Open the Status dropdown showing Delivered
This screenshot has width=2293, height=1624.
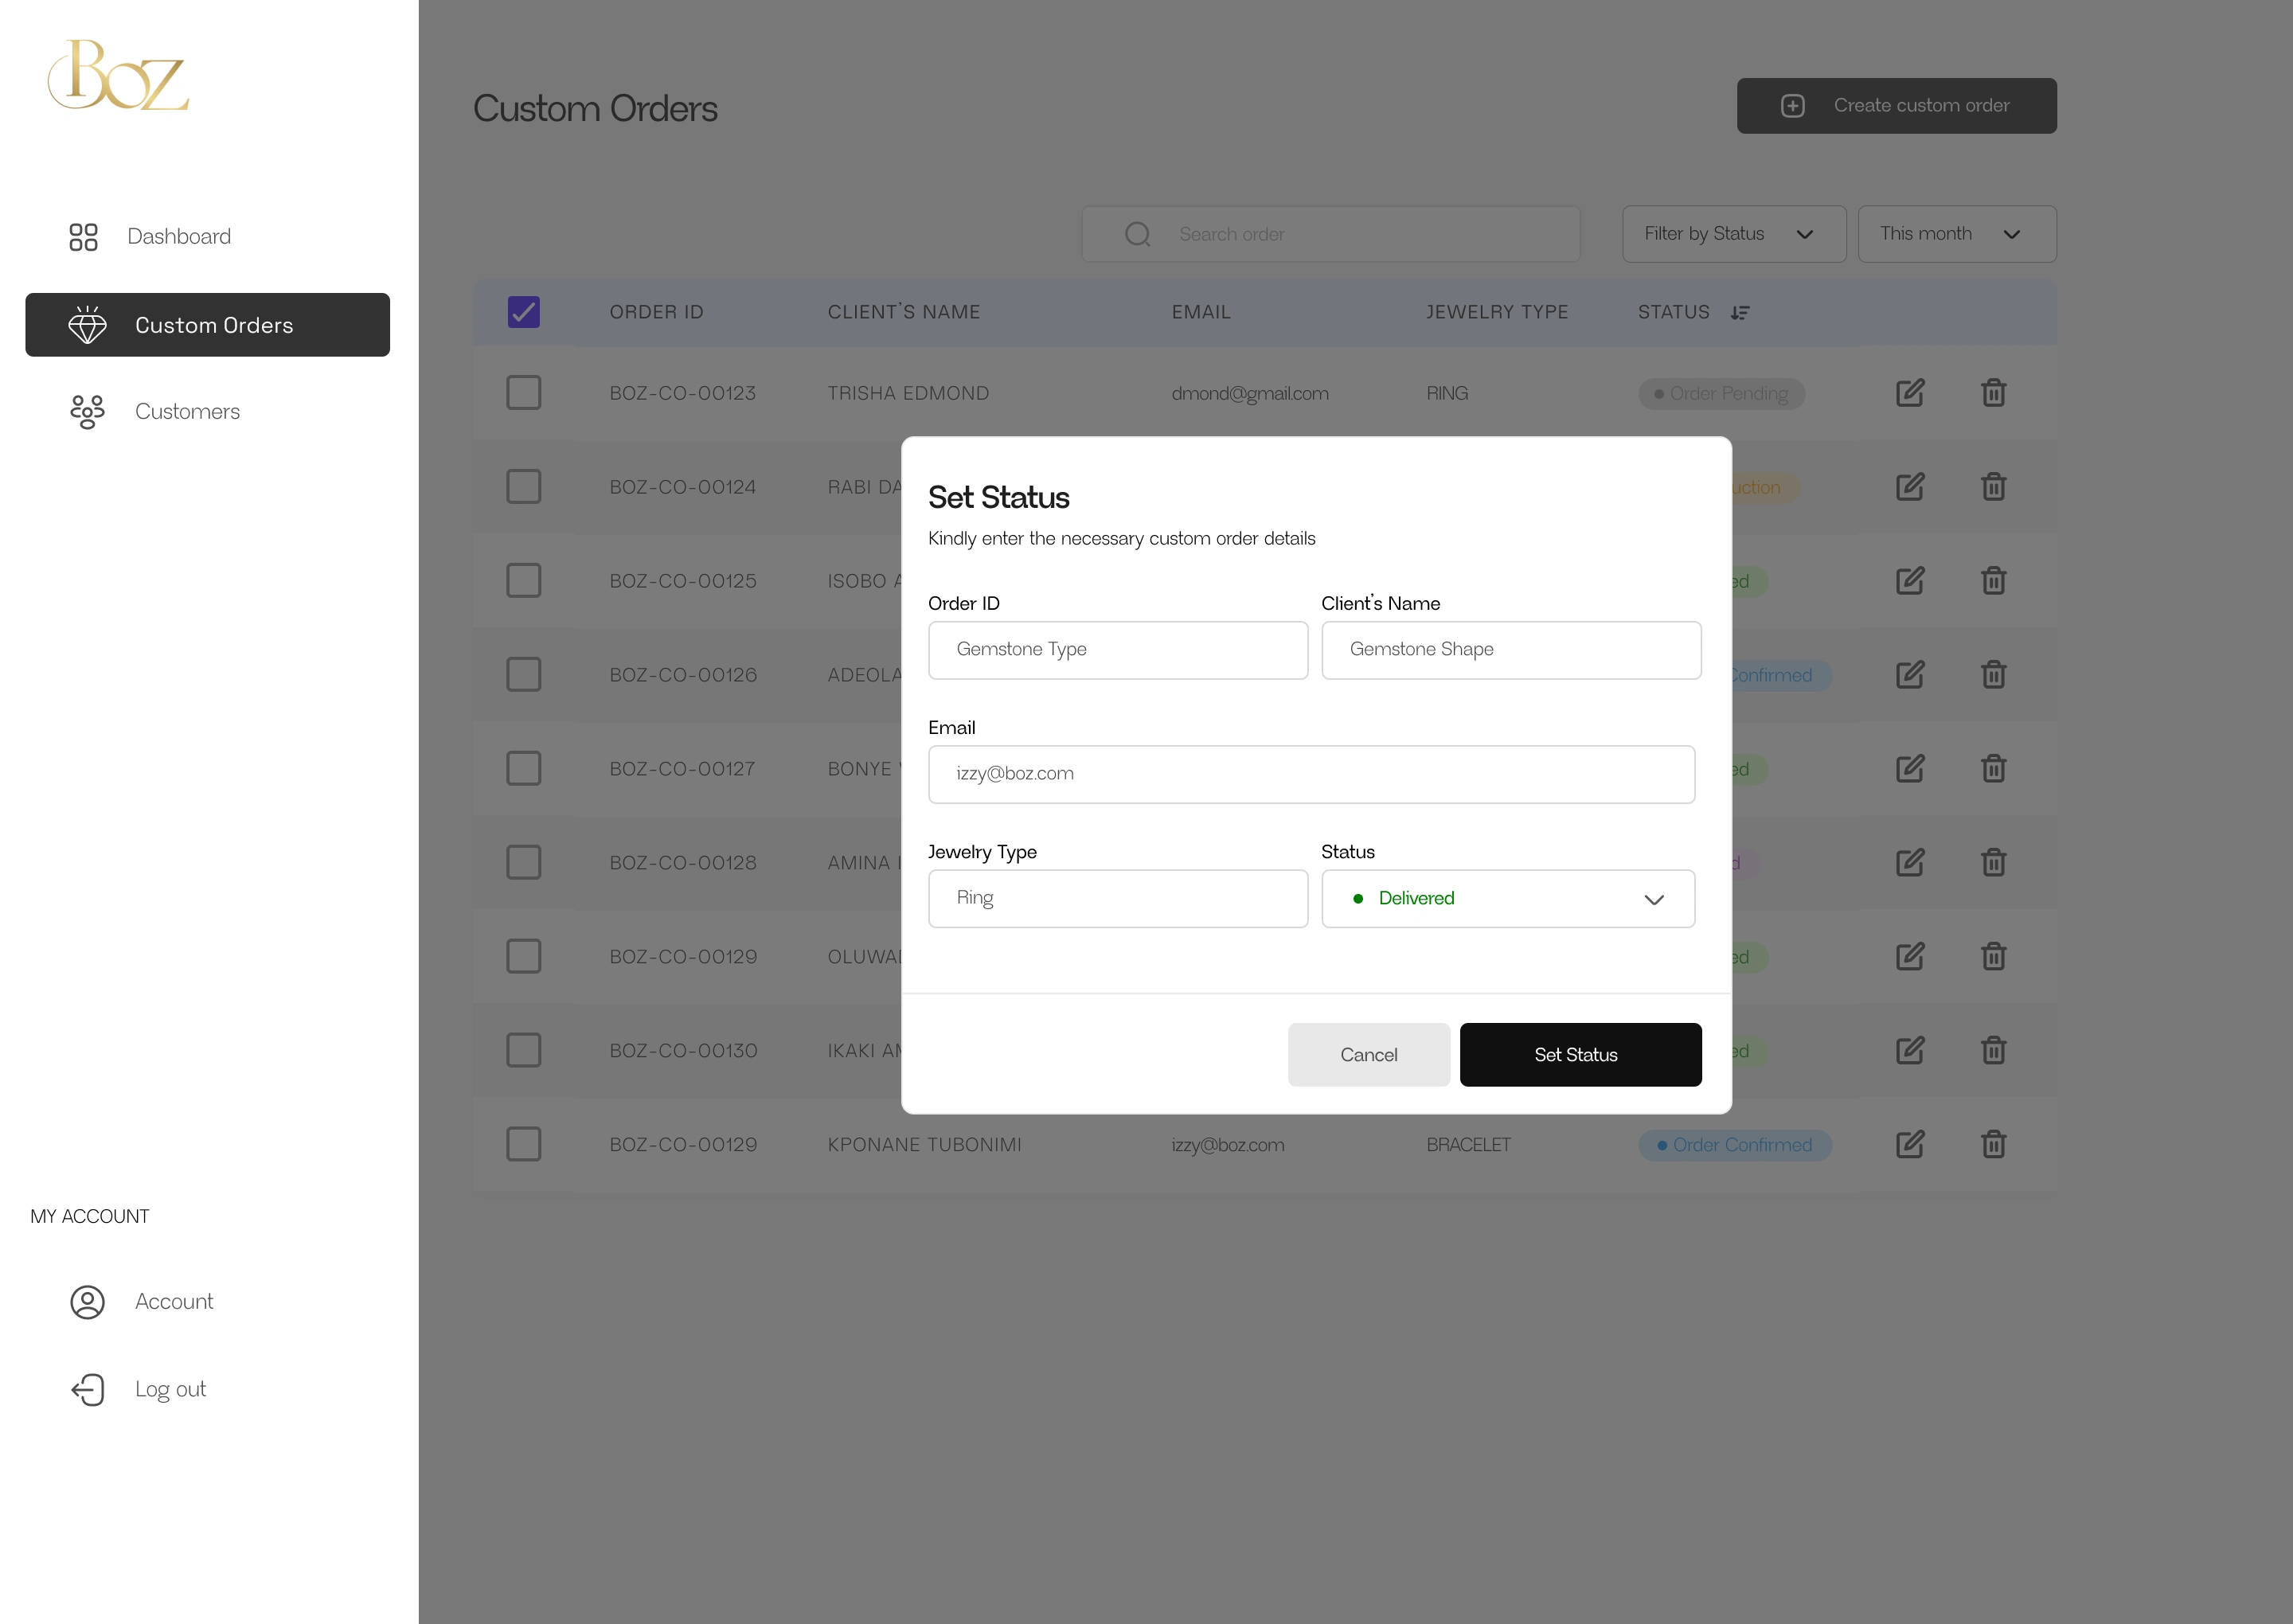pyautogui.click(x=1507, y=898)
